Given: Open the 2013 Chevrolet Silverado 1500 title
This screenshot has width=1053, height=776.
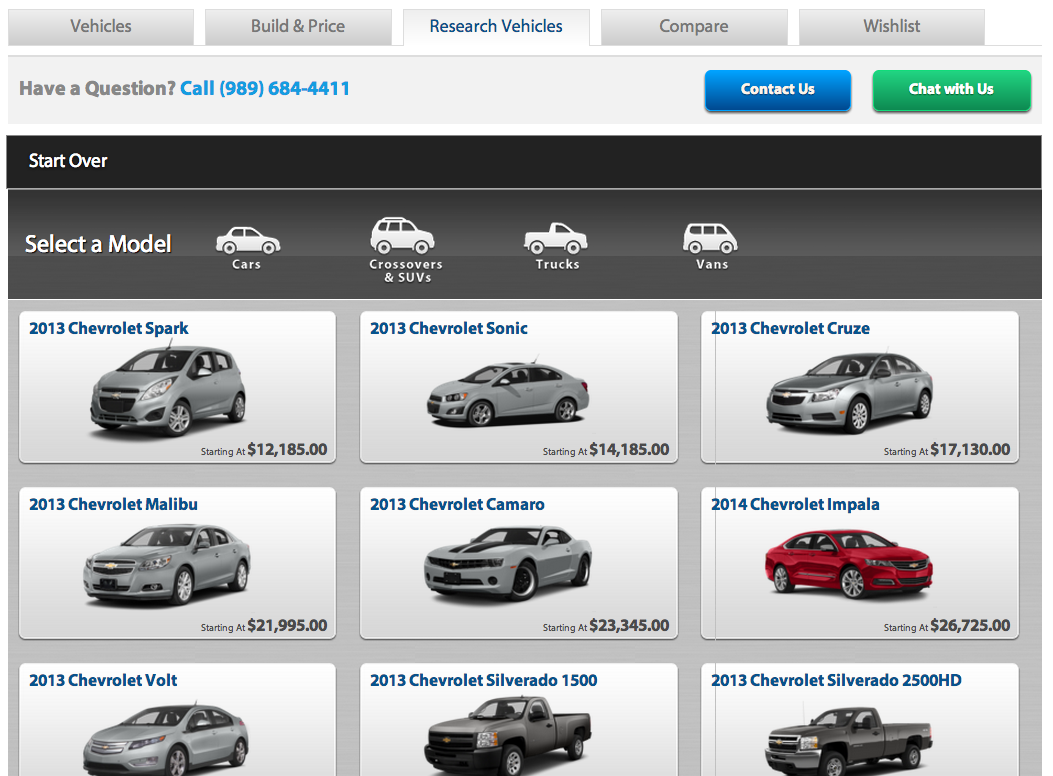Looking at the screenshot, I should click(x=484, y=680).
